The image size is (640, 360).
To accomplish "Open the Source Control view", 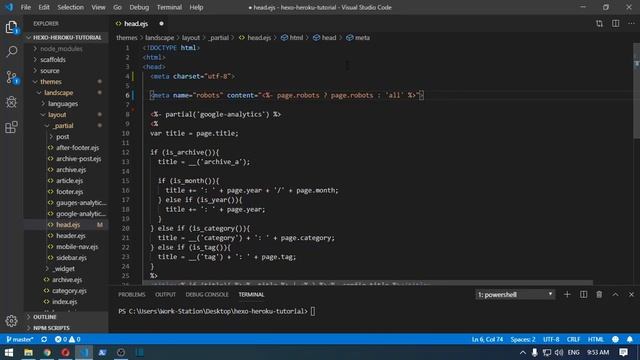I will [11, 77].
